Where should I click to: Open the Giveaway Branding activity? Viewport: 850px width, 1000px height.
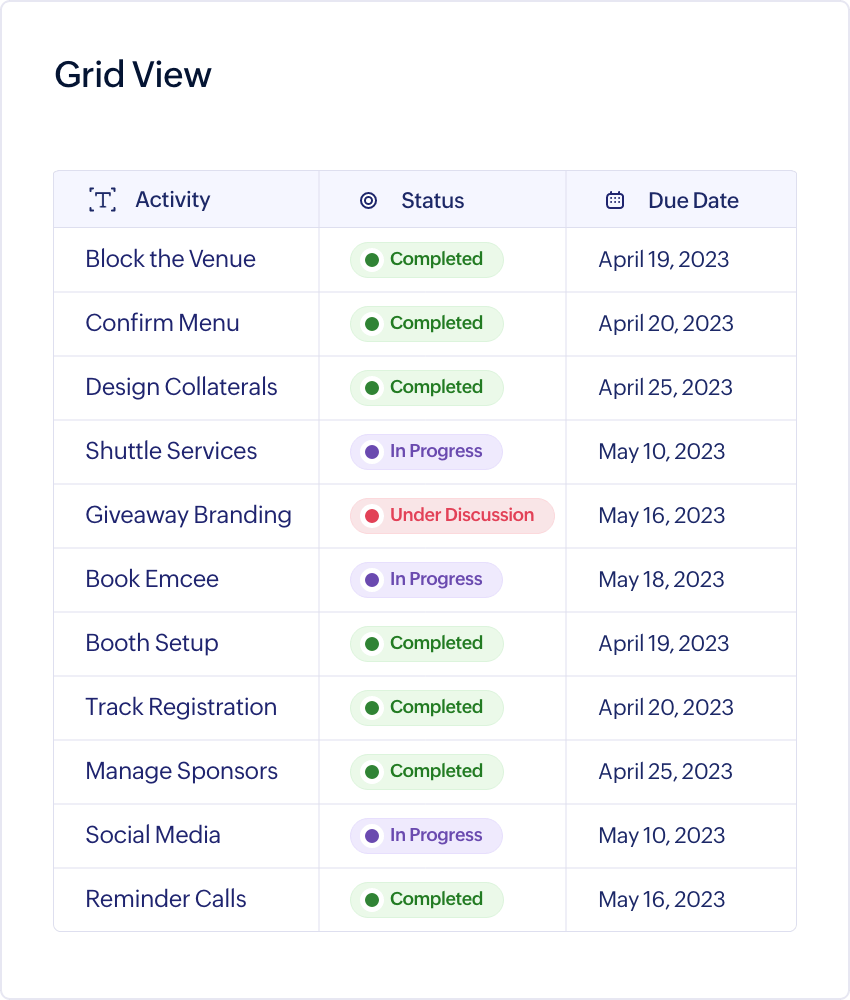pyautogui.click(x=188, y=515)
